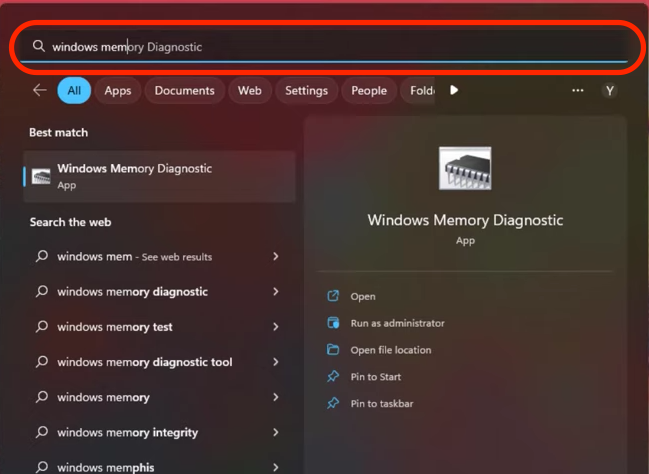Click the Open action's launch icon
Viewport: 649px width, 474px height.
pyautogui.click(x=333, y=296)
